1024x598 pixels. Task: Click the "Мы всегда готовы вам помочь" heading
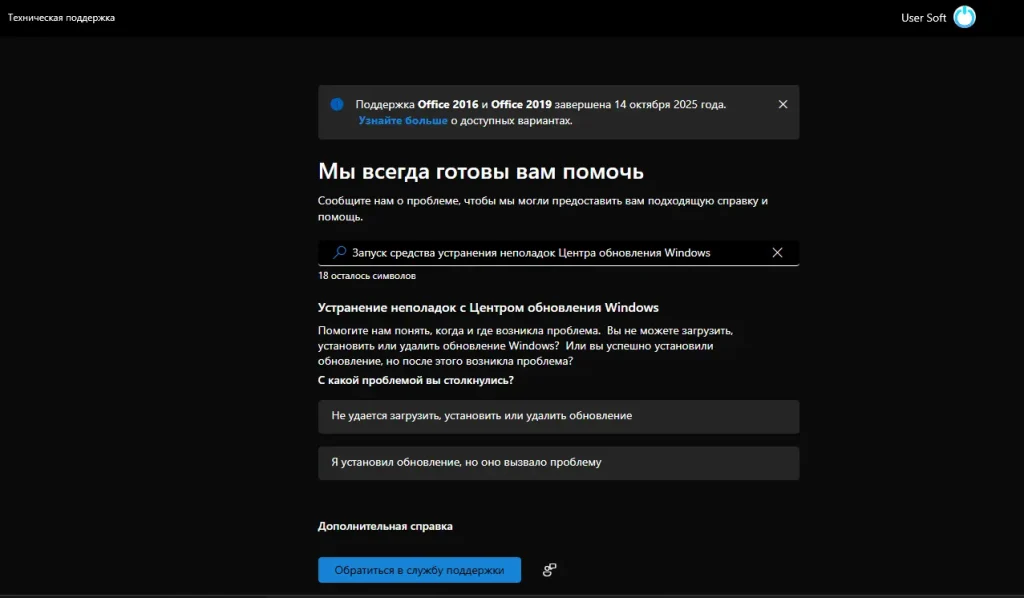point(481,171)
